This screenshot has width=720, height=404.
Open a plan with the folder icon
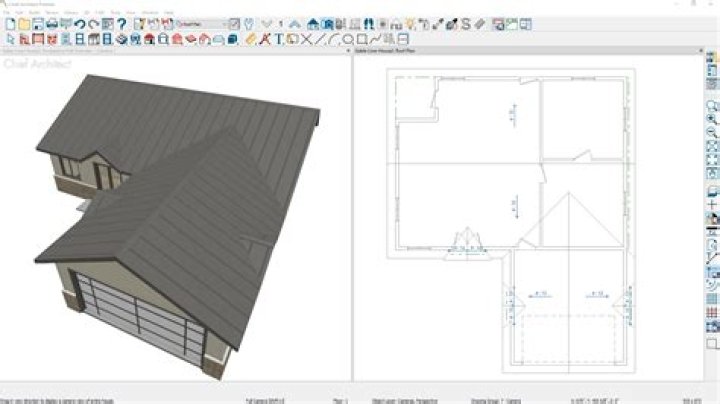[x=23, y=24]
